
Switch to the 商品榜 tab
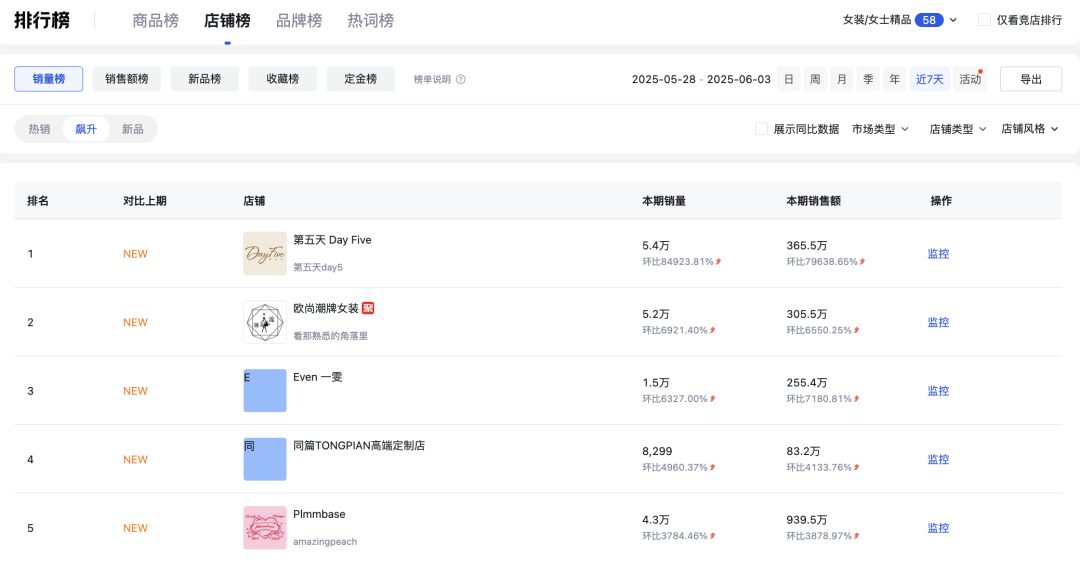[x=156, y=21]
